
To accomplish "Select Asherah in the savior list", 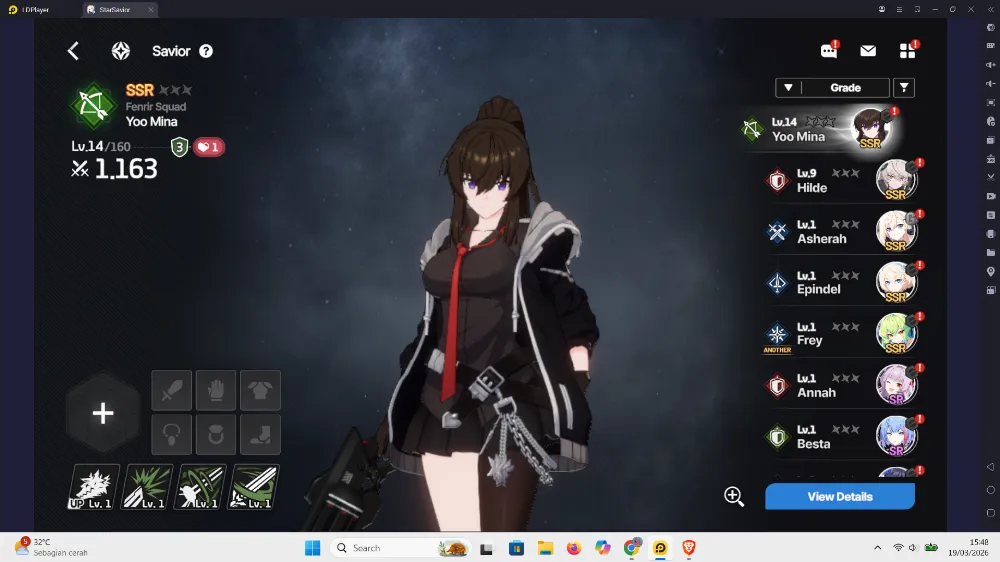I will click(842, 232).
